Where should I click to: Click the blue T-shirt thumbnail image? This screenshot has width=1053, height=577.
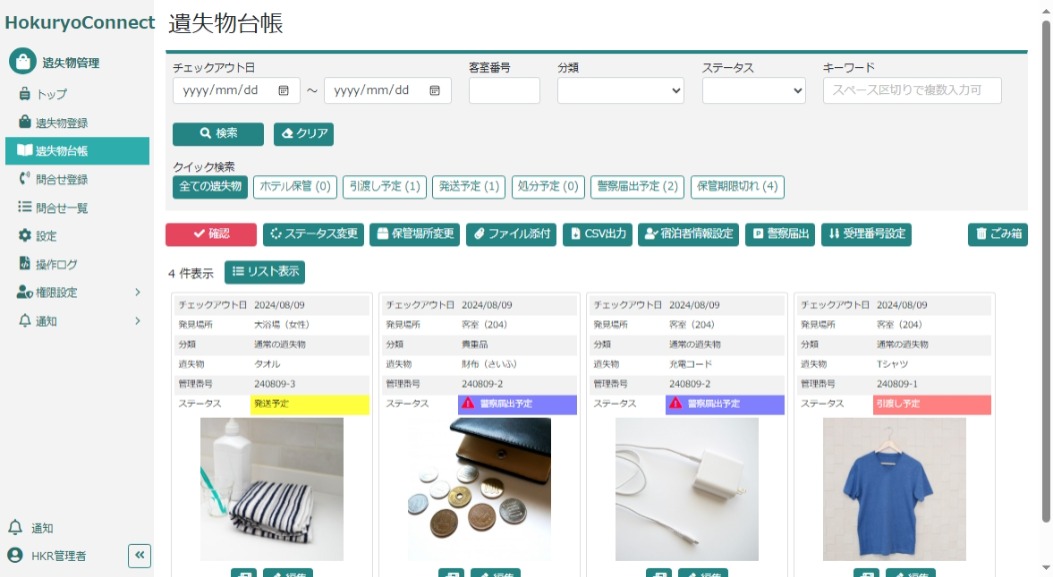894,489
